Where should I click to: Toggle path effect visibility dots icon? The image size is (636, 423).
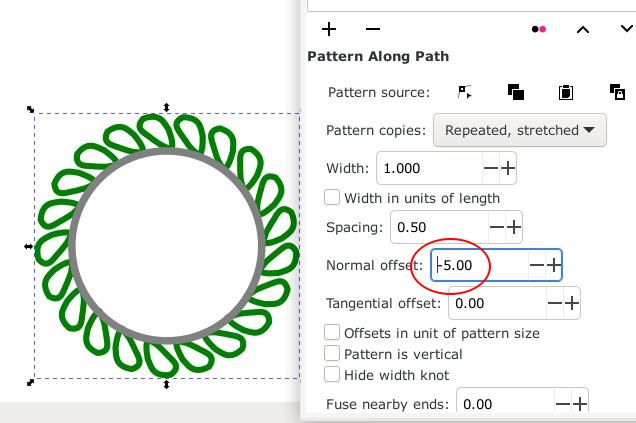click(539, 29)
